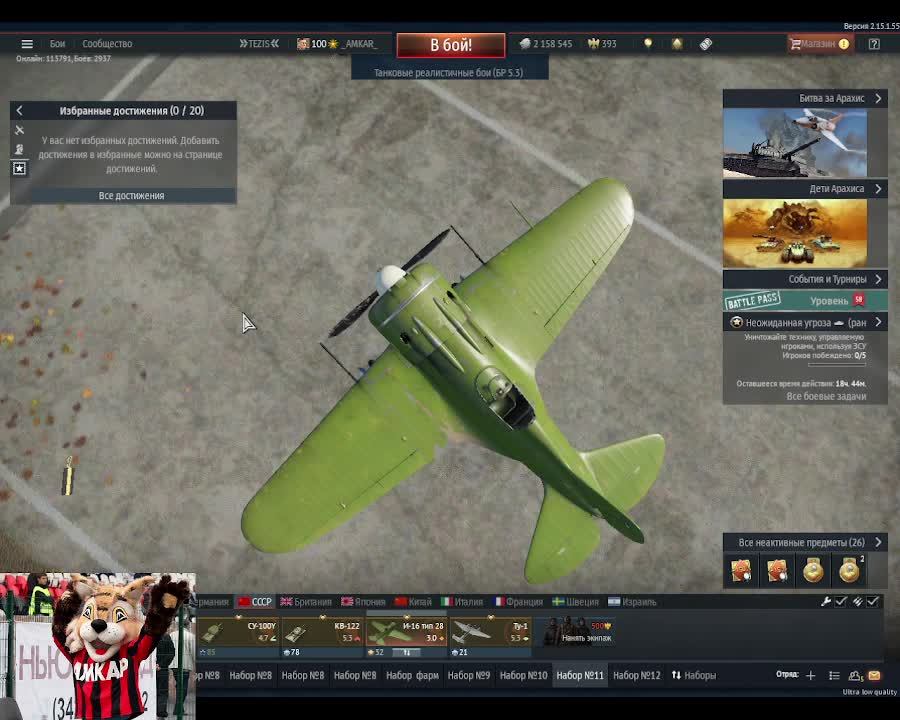Open the Сообщество menu
Screen dimensions: 900x720
pos(107,44)
